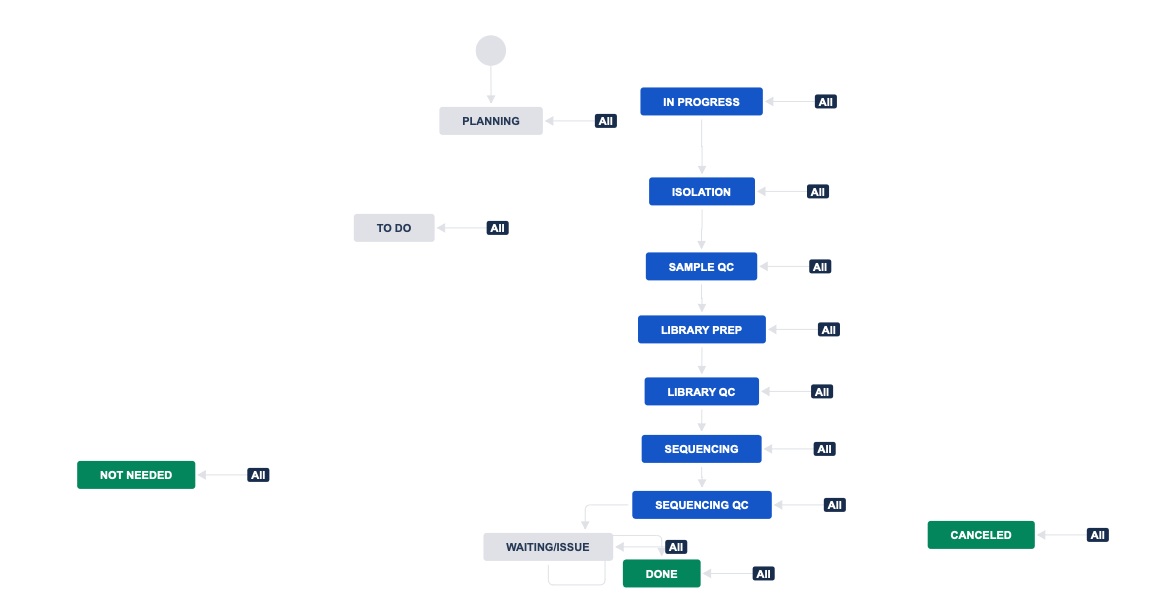Click the ISOLATION status box

(x=701, y=192)
